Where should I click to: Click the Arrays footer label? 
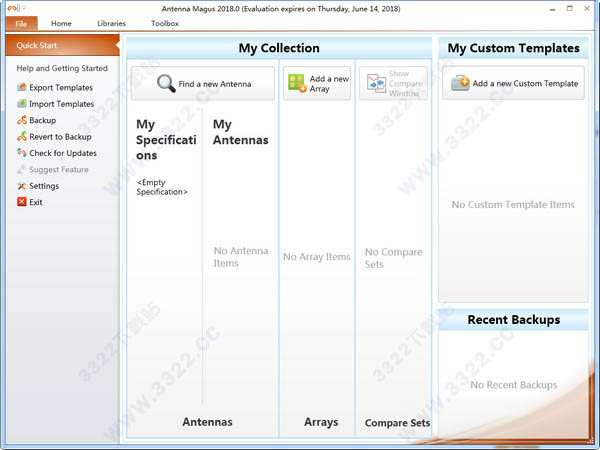point(321,422)
